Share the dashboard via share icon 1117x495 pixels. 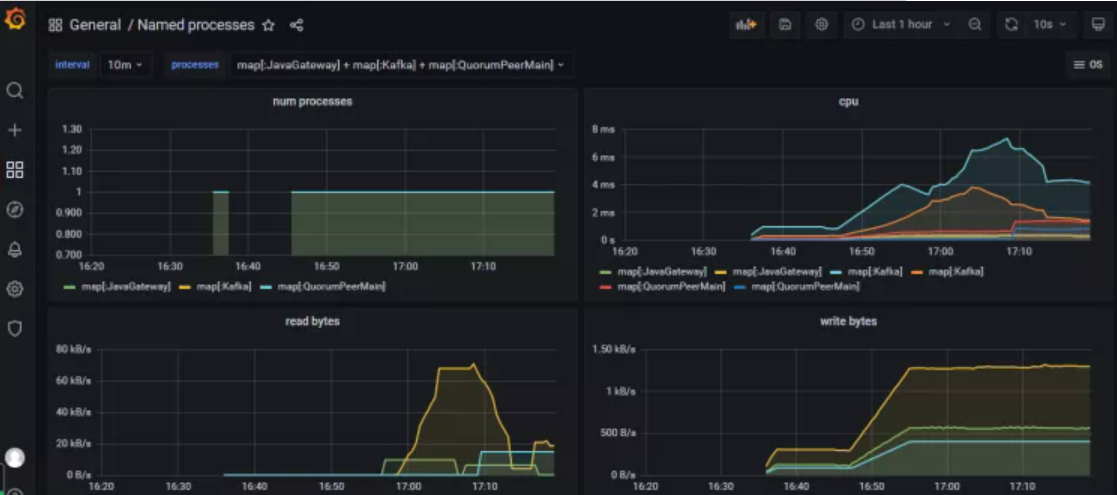[297, 25]
